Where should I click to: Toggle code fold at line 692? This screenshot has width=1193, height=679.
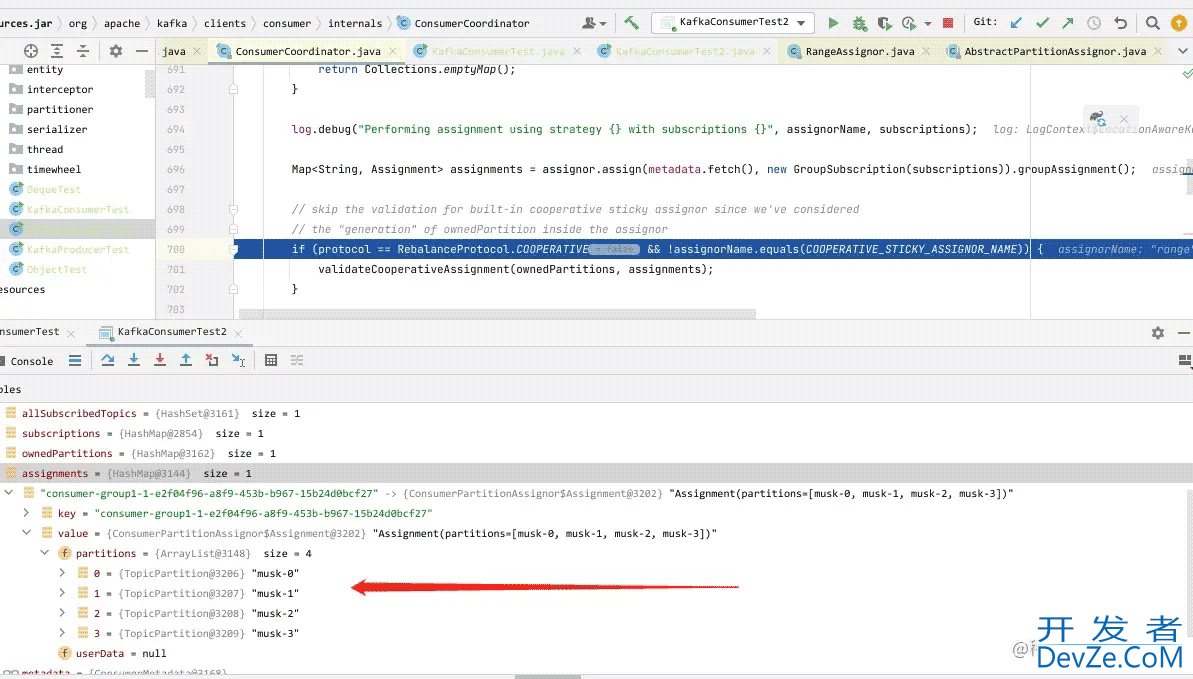[x=234, y=89]
